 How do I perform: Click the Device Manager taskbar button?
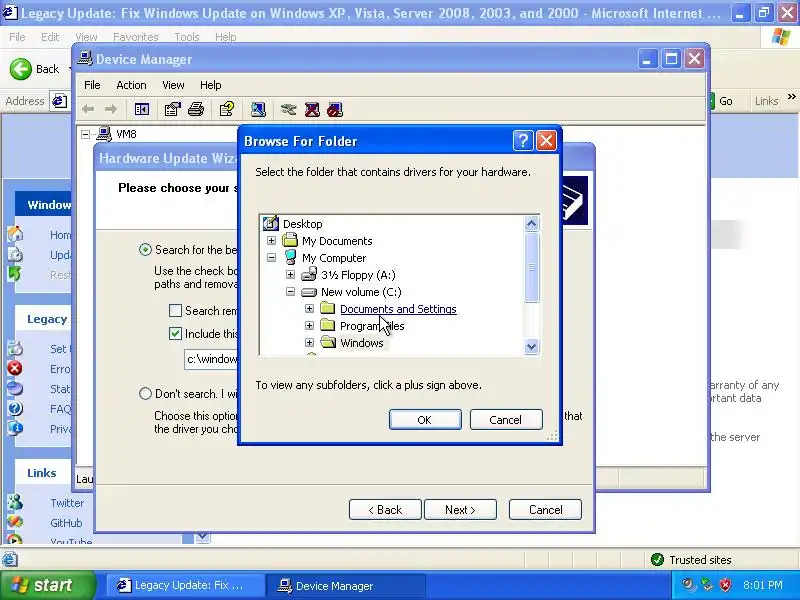[346, 585]
